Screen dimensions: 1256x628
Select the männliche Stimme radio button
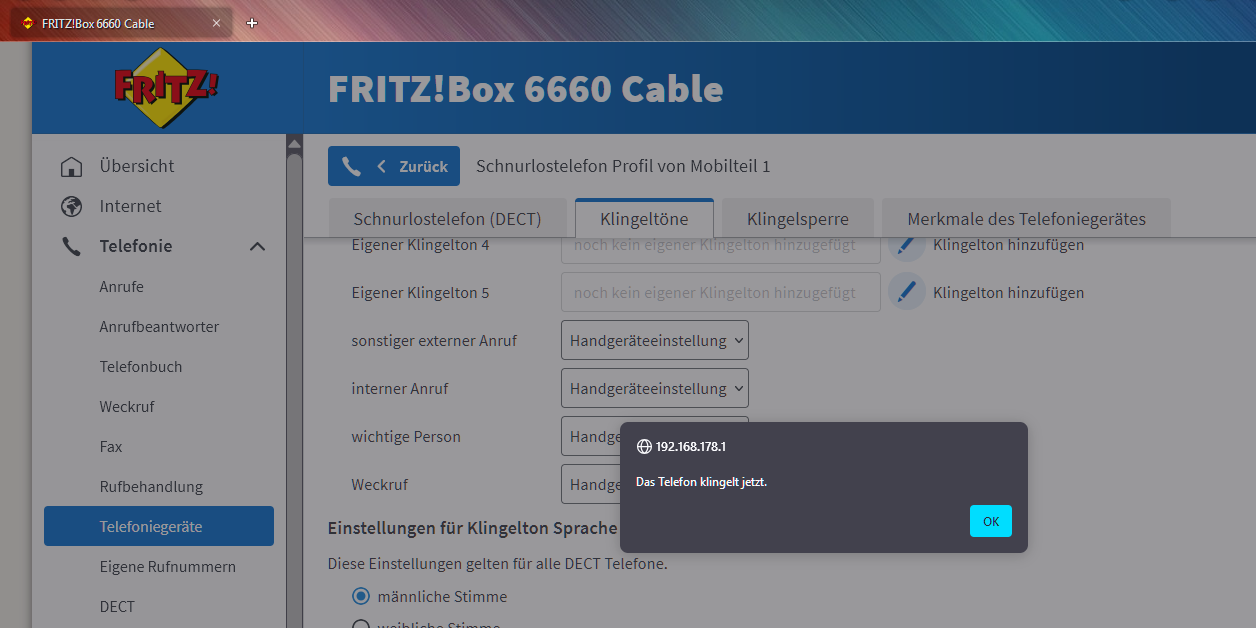tap(361, 596)
